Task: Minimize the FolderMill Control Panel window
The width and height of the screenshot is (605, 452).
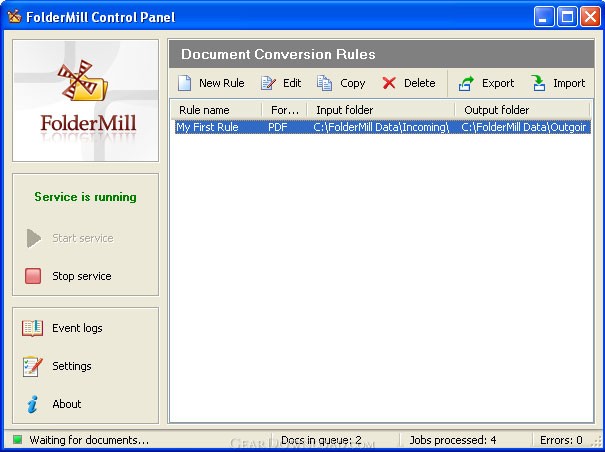Action: (544, 17)
